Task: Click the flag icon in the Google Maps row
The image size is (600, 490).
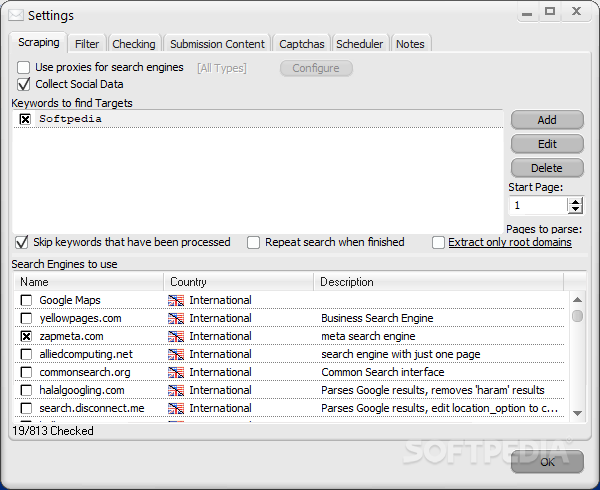Action: pos(176,301)
